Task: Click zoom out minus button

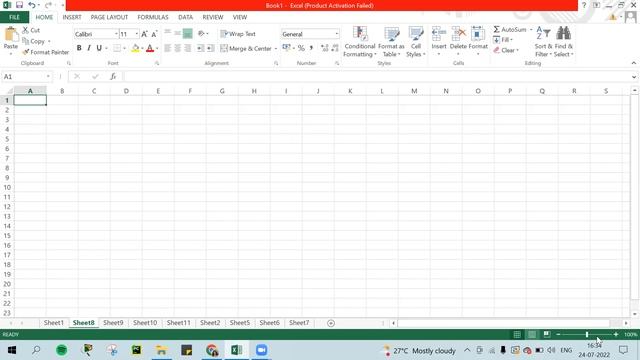Action: tap(558, 334)
